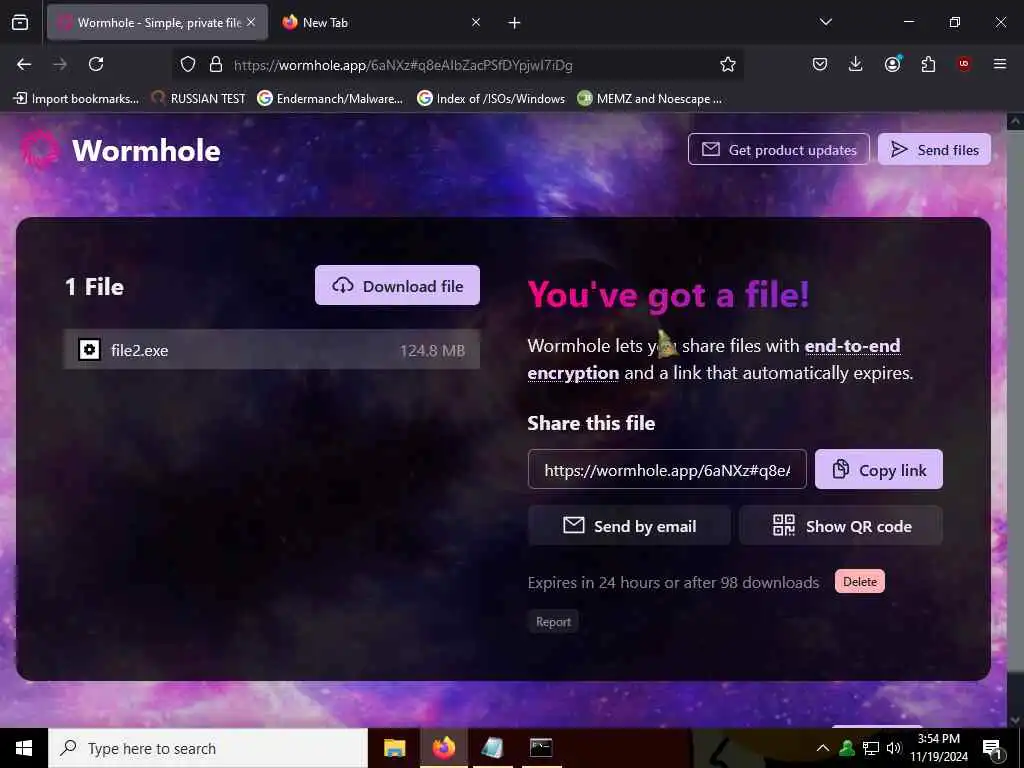This screenshot has height=768, width=1024.
Task: Open the command prompt taskbar icon
Action: 541,748
